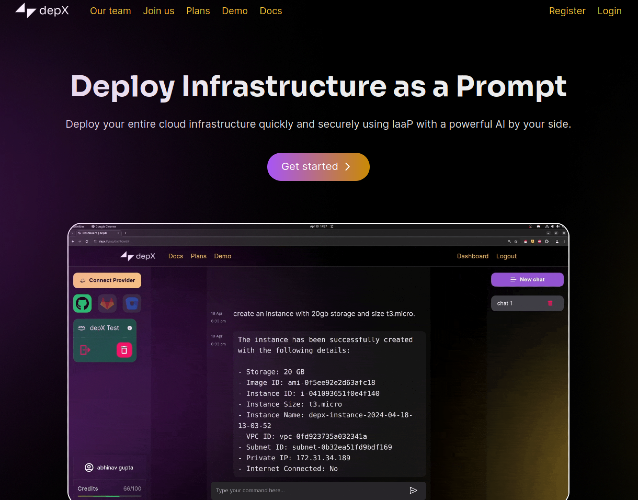Click the user avatar icon beside abhinav gupta

click(89, 468)
